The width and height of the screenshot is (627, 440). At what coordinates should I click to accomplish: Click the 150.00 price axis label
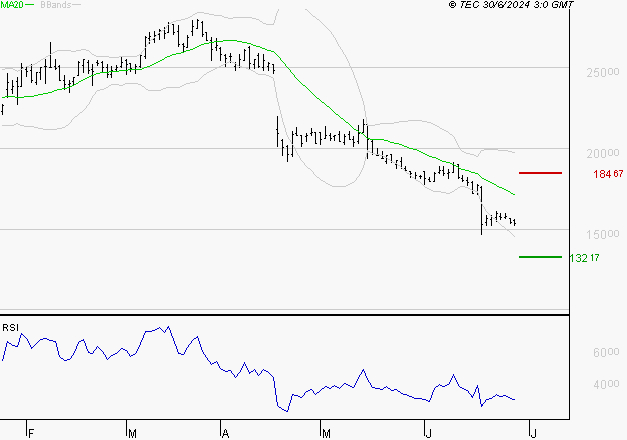tap(603, 234)
